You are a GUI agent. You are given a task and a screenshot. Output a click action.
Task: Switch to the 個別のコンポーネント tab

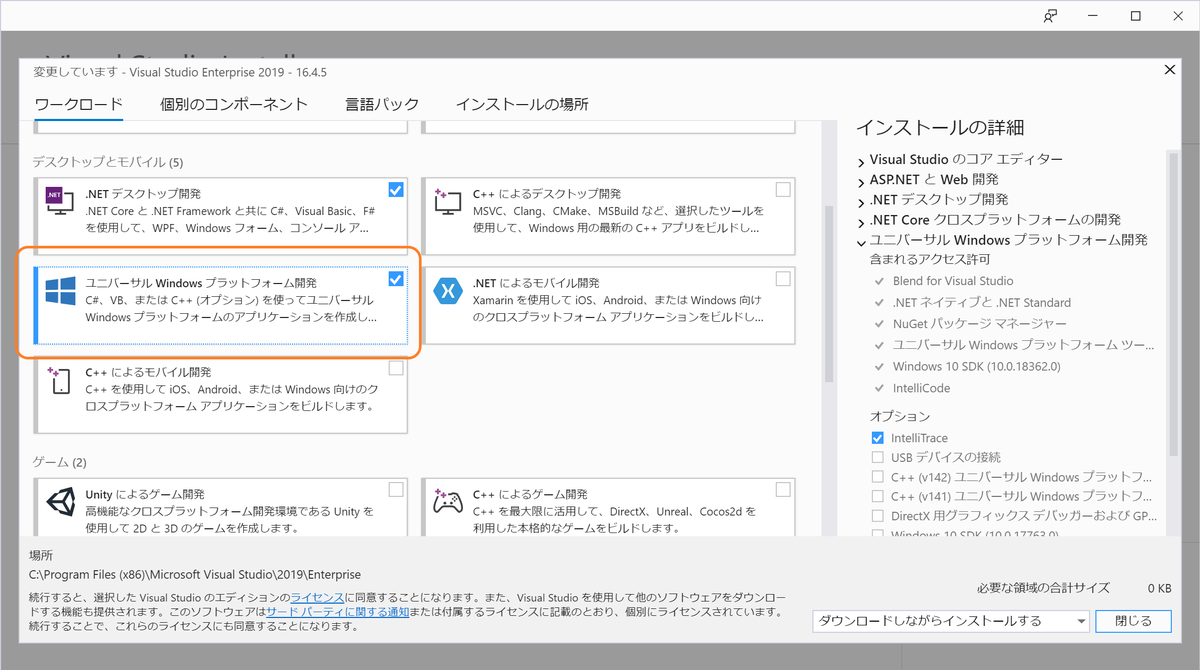tap(234, 104)
